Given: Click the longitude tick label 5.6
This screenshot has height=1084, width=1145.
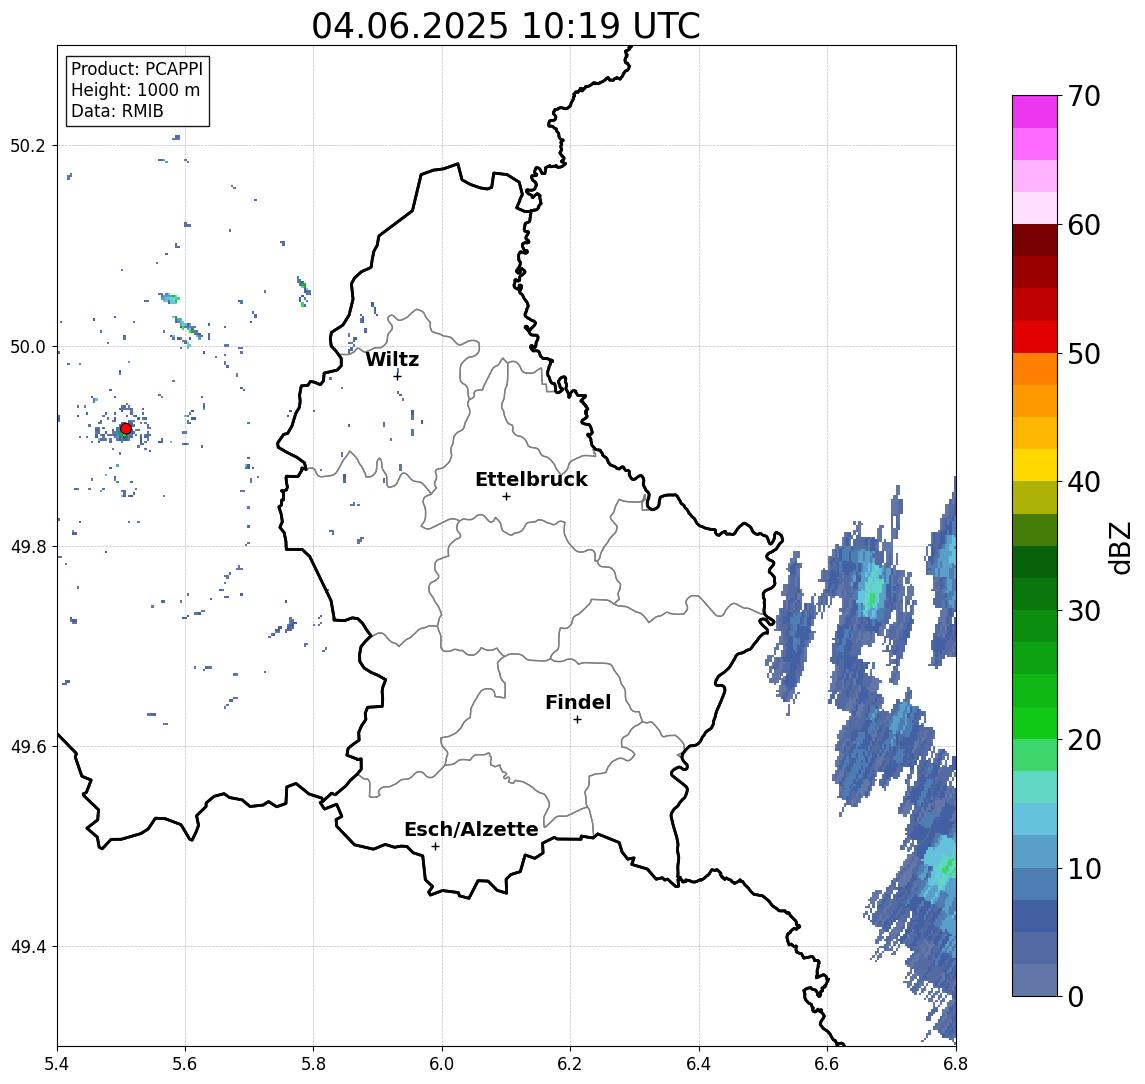Looking at the screenshot, I should click(x=185, y=1064).
